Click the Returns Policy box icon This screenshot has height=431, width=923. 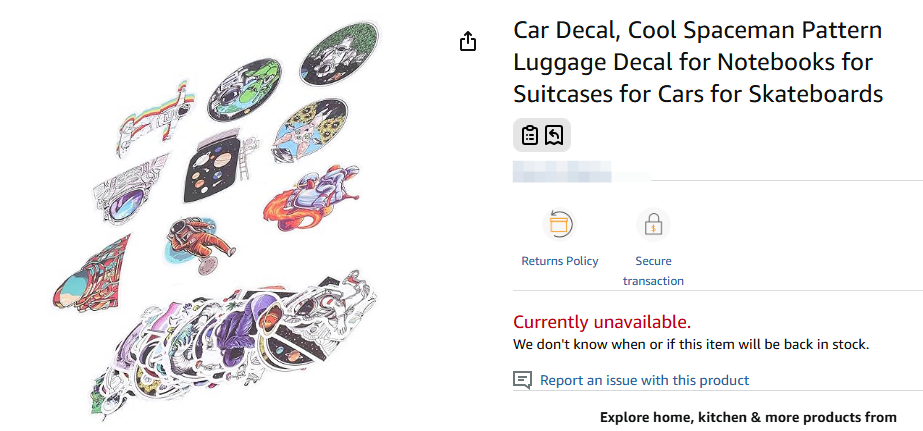pos(559,224)
